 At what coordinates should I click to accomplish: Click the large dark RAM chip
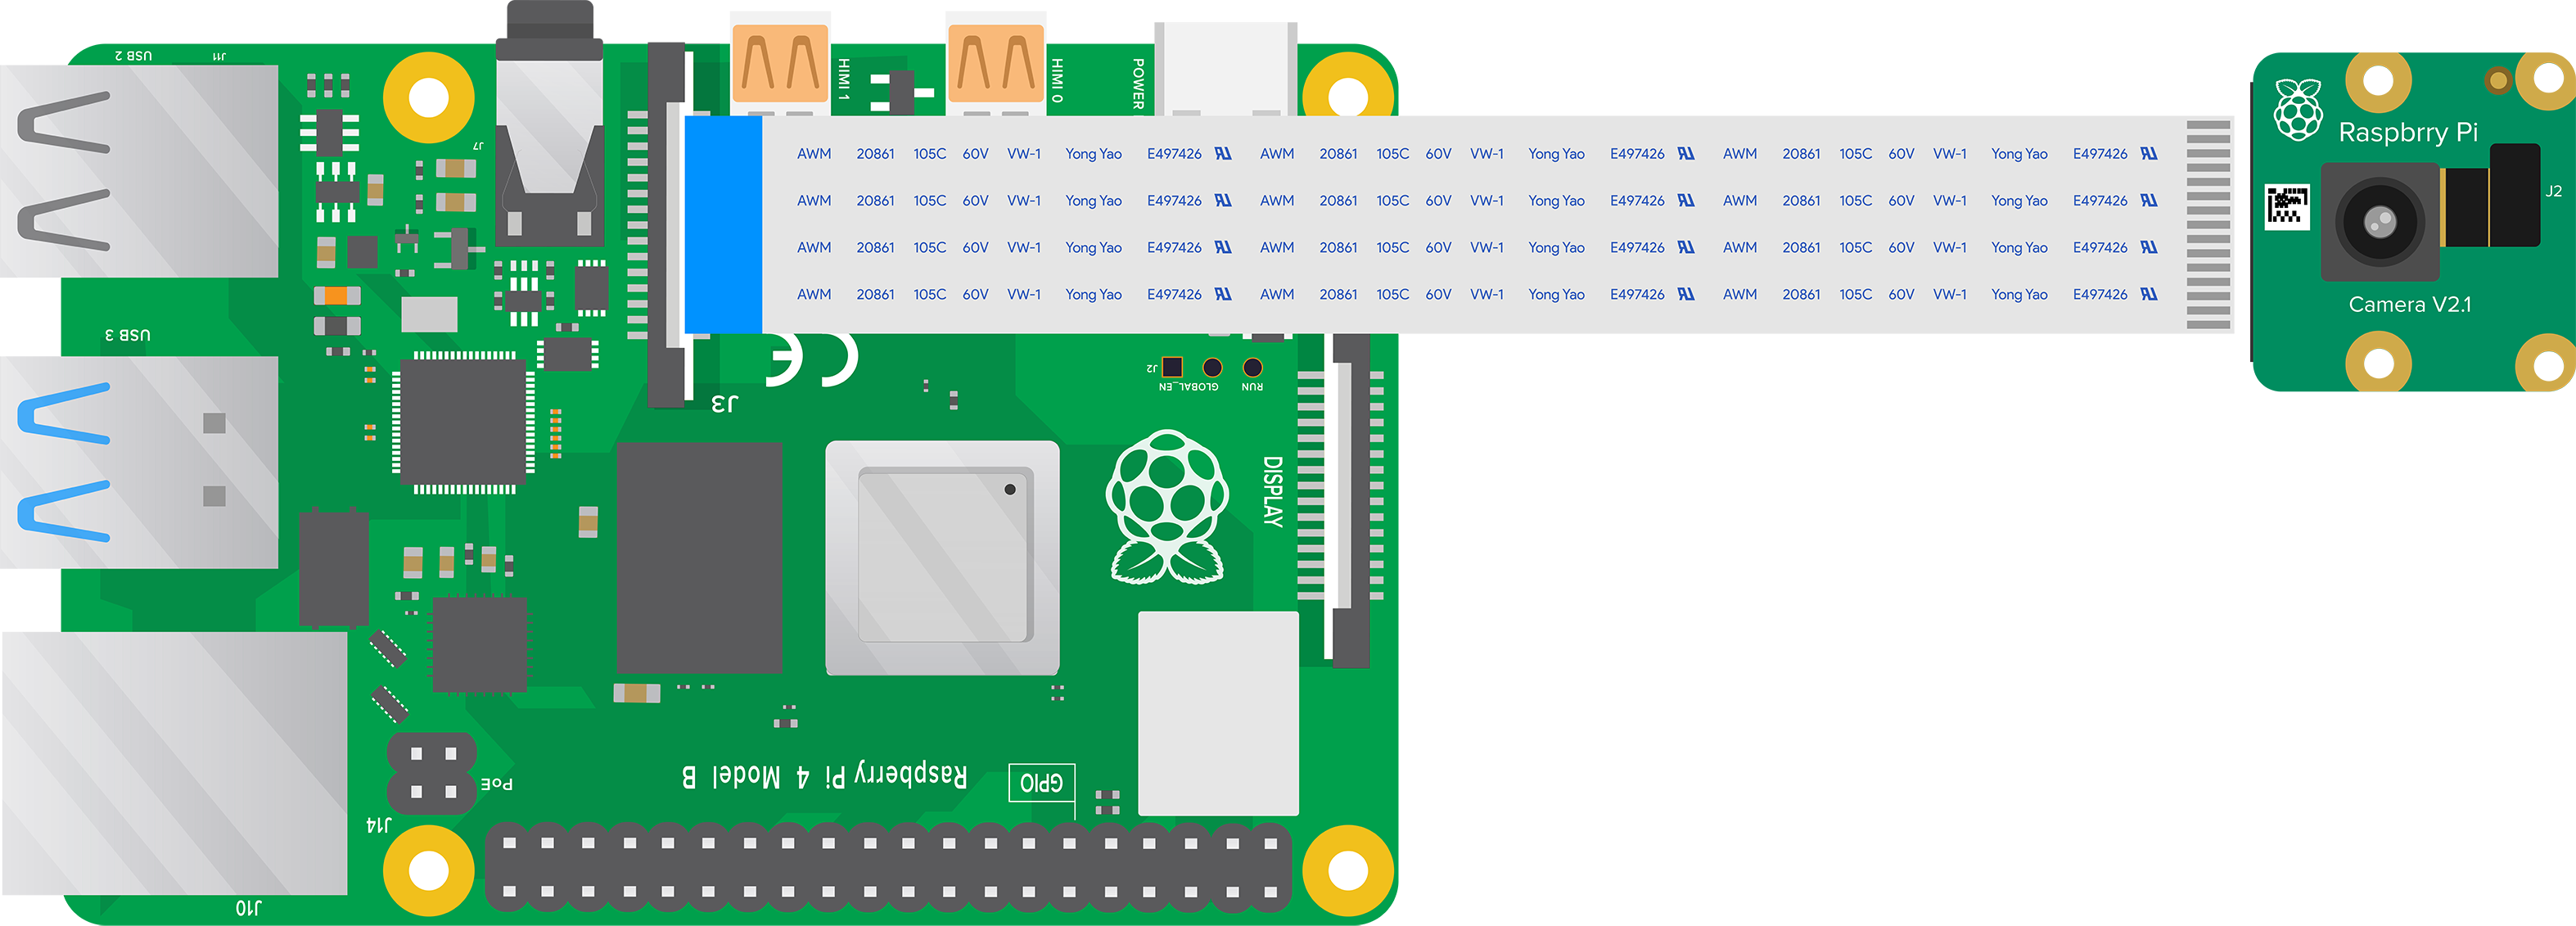(699, 558)
